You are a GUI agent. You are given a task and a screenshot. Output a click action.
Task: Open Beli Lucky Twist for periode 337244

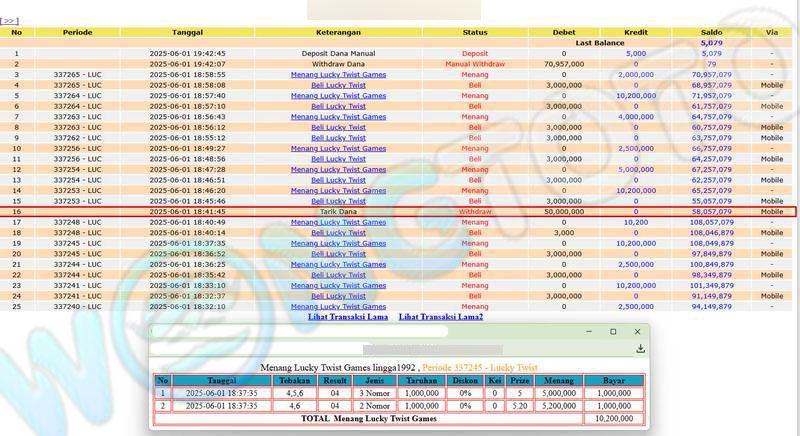(338, 275)
